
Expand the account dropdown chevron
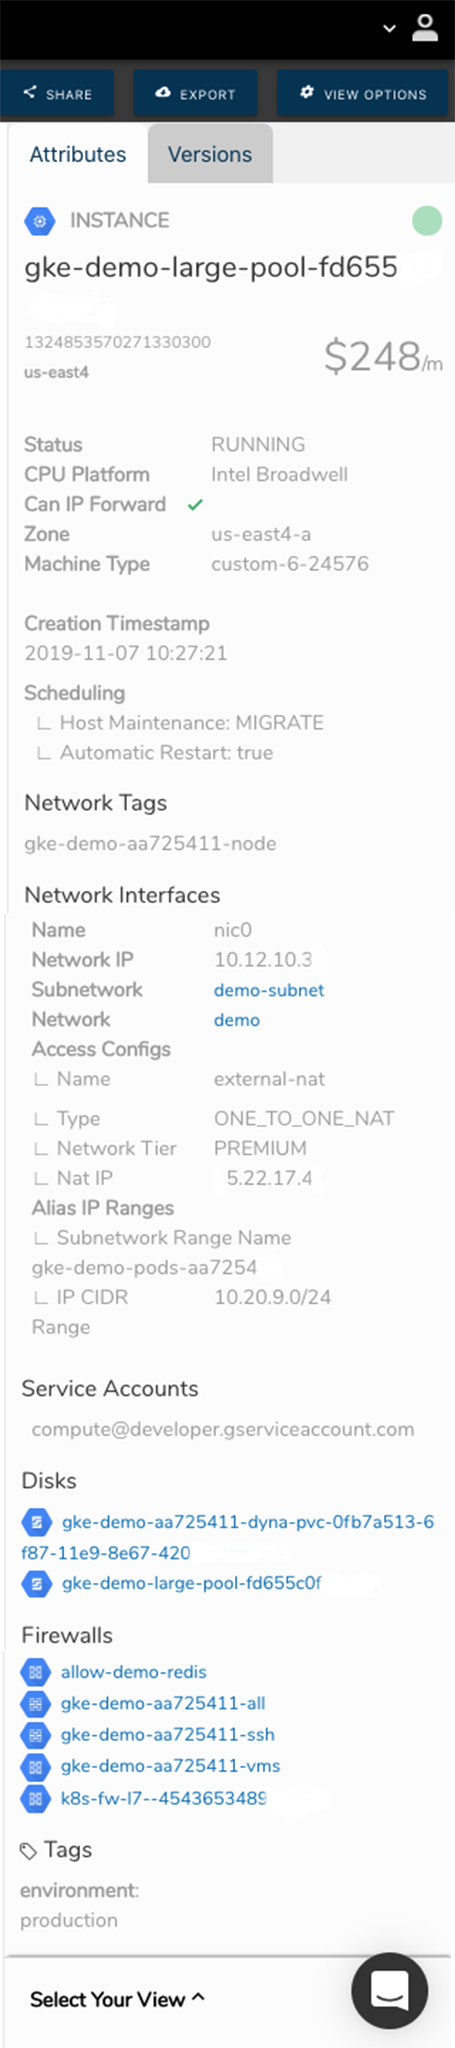390,30
